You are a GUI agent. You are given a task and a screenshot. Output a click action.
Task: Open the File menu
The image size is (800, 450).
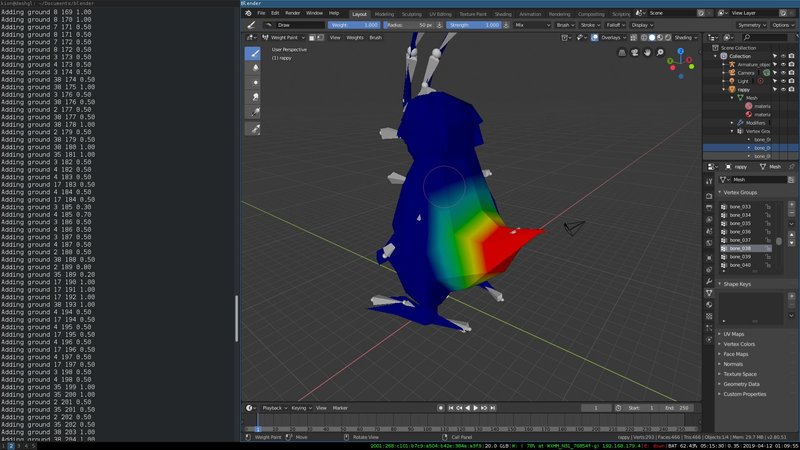coord(261,13)
